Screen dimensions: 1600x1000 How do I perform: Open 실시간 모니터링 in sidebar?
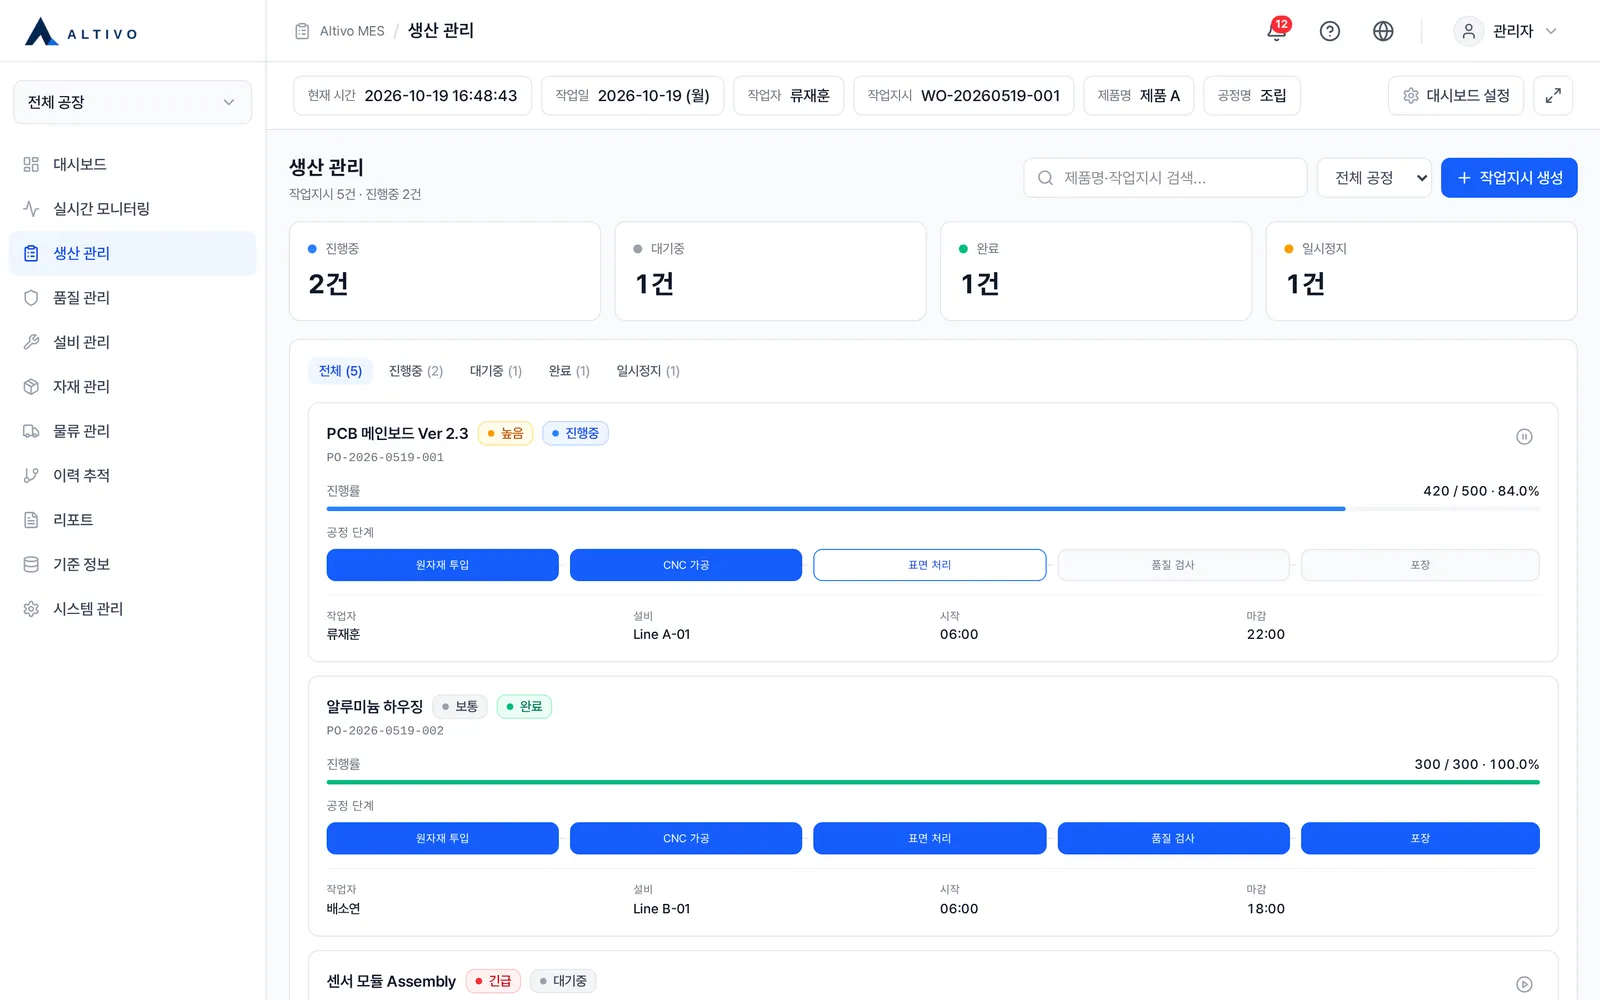click(x=132, y=209)
